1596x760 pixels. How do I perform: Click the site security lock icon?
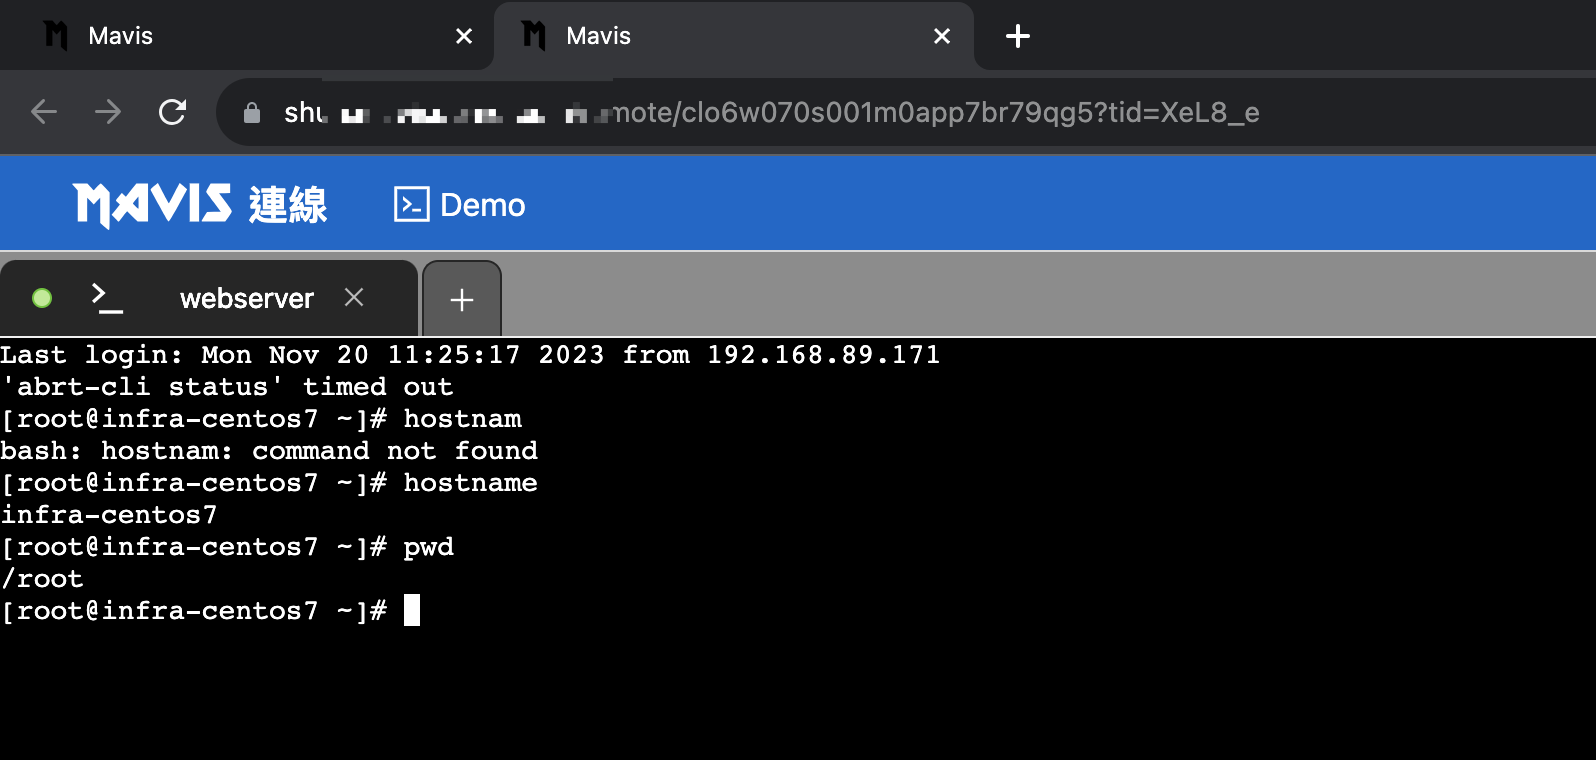pyautogui.click(x=252, y=113)
